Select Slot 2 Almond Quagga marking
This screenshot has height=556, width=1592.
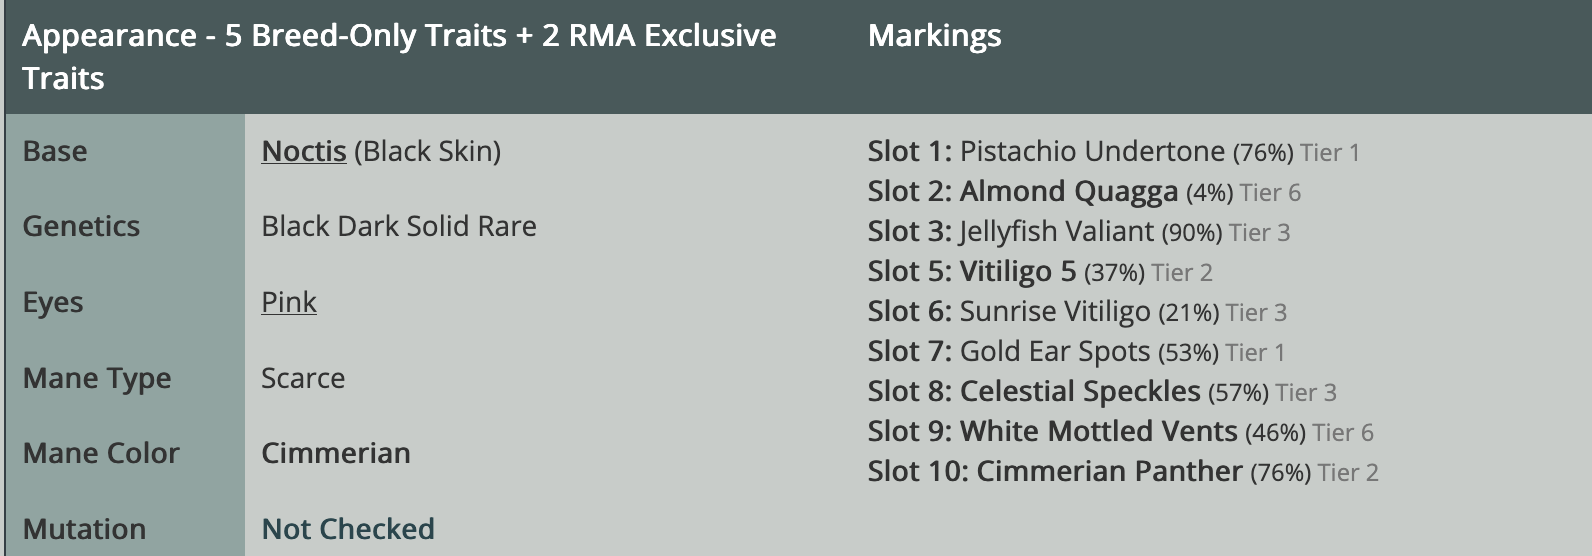(1068, 191)
